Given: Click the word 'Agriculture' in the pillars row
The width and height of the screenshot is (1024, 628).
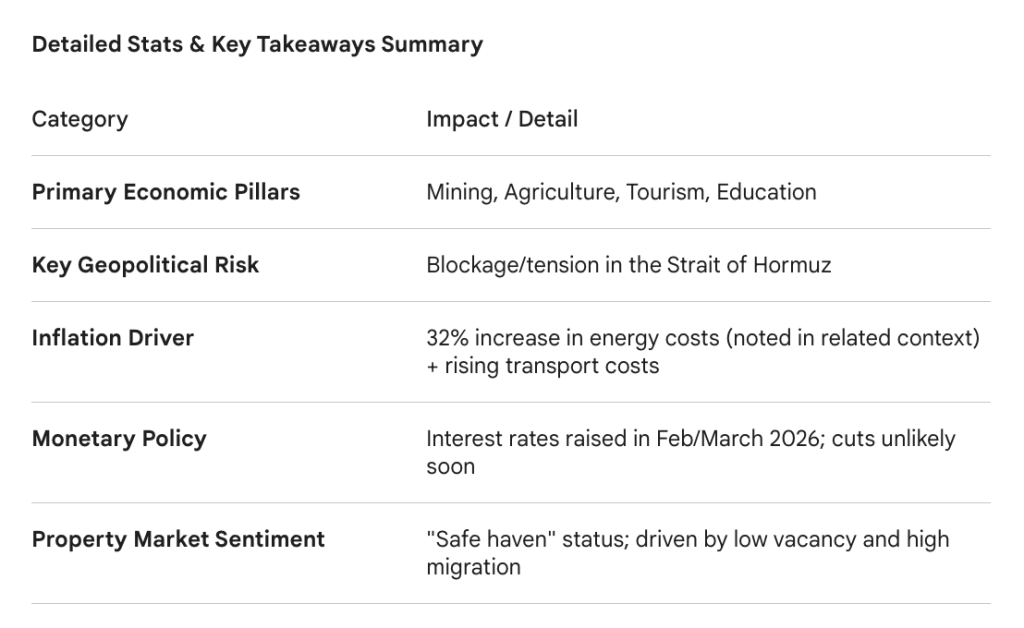Looking at the screenshot, I should [x=561, y=192].
